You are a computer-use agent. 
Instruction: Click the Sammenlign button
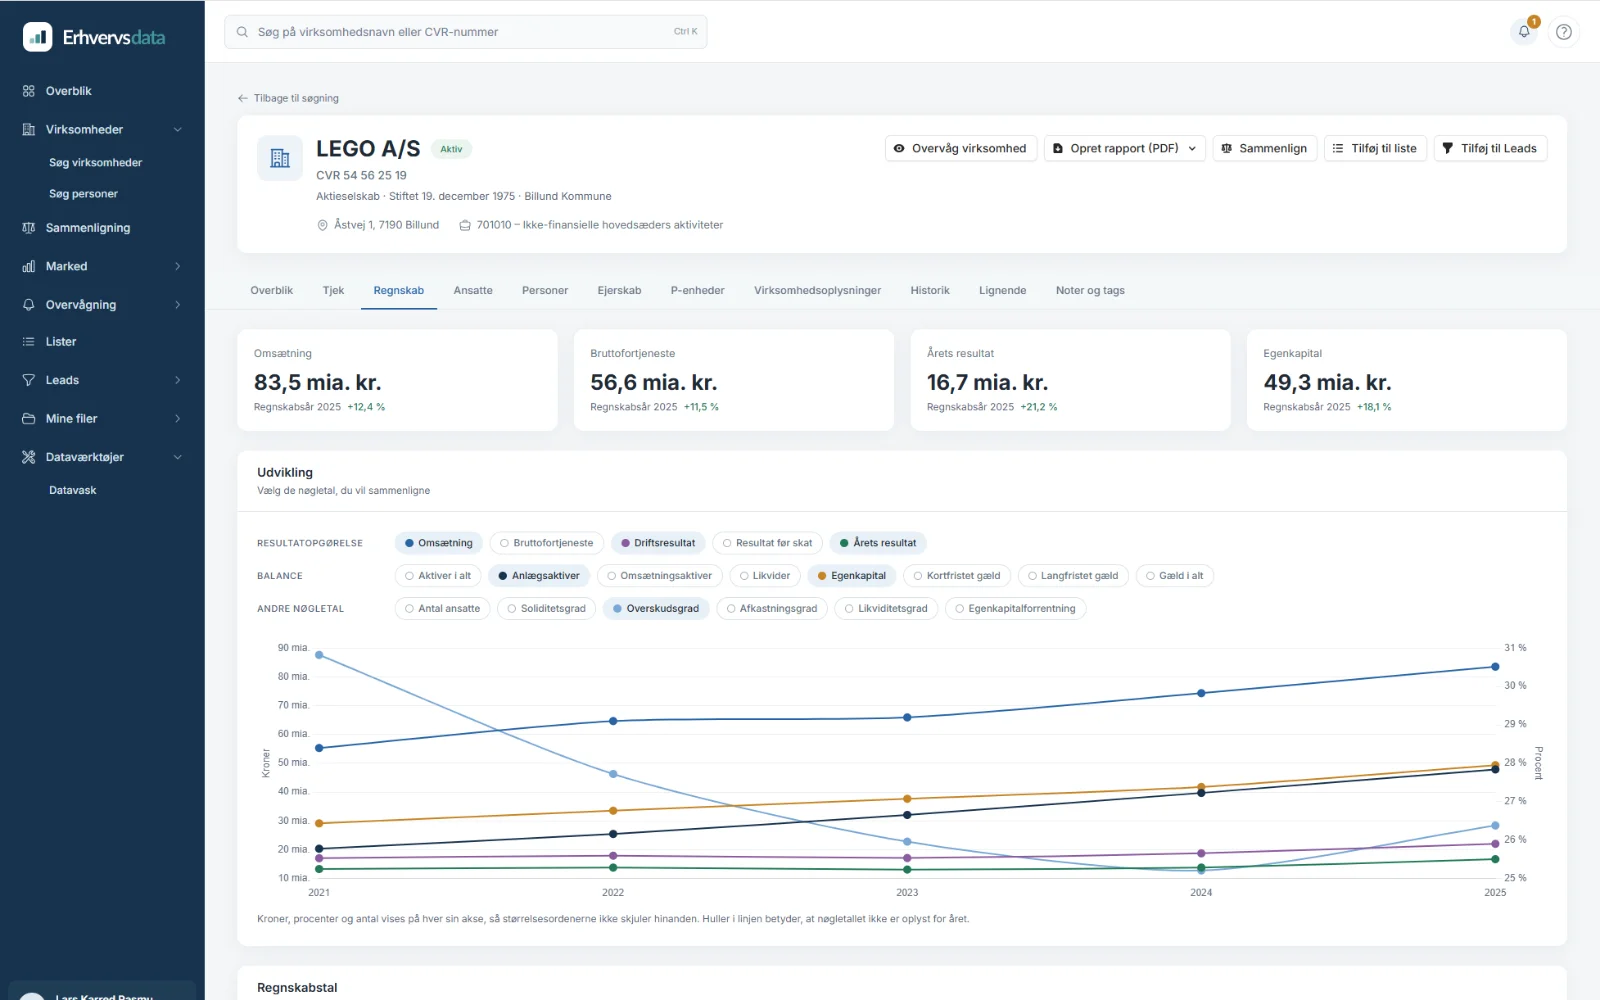(x=1265, y=148)
